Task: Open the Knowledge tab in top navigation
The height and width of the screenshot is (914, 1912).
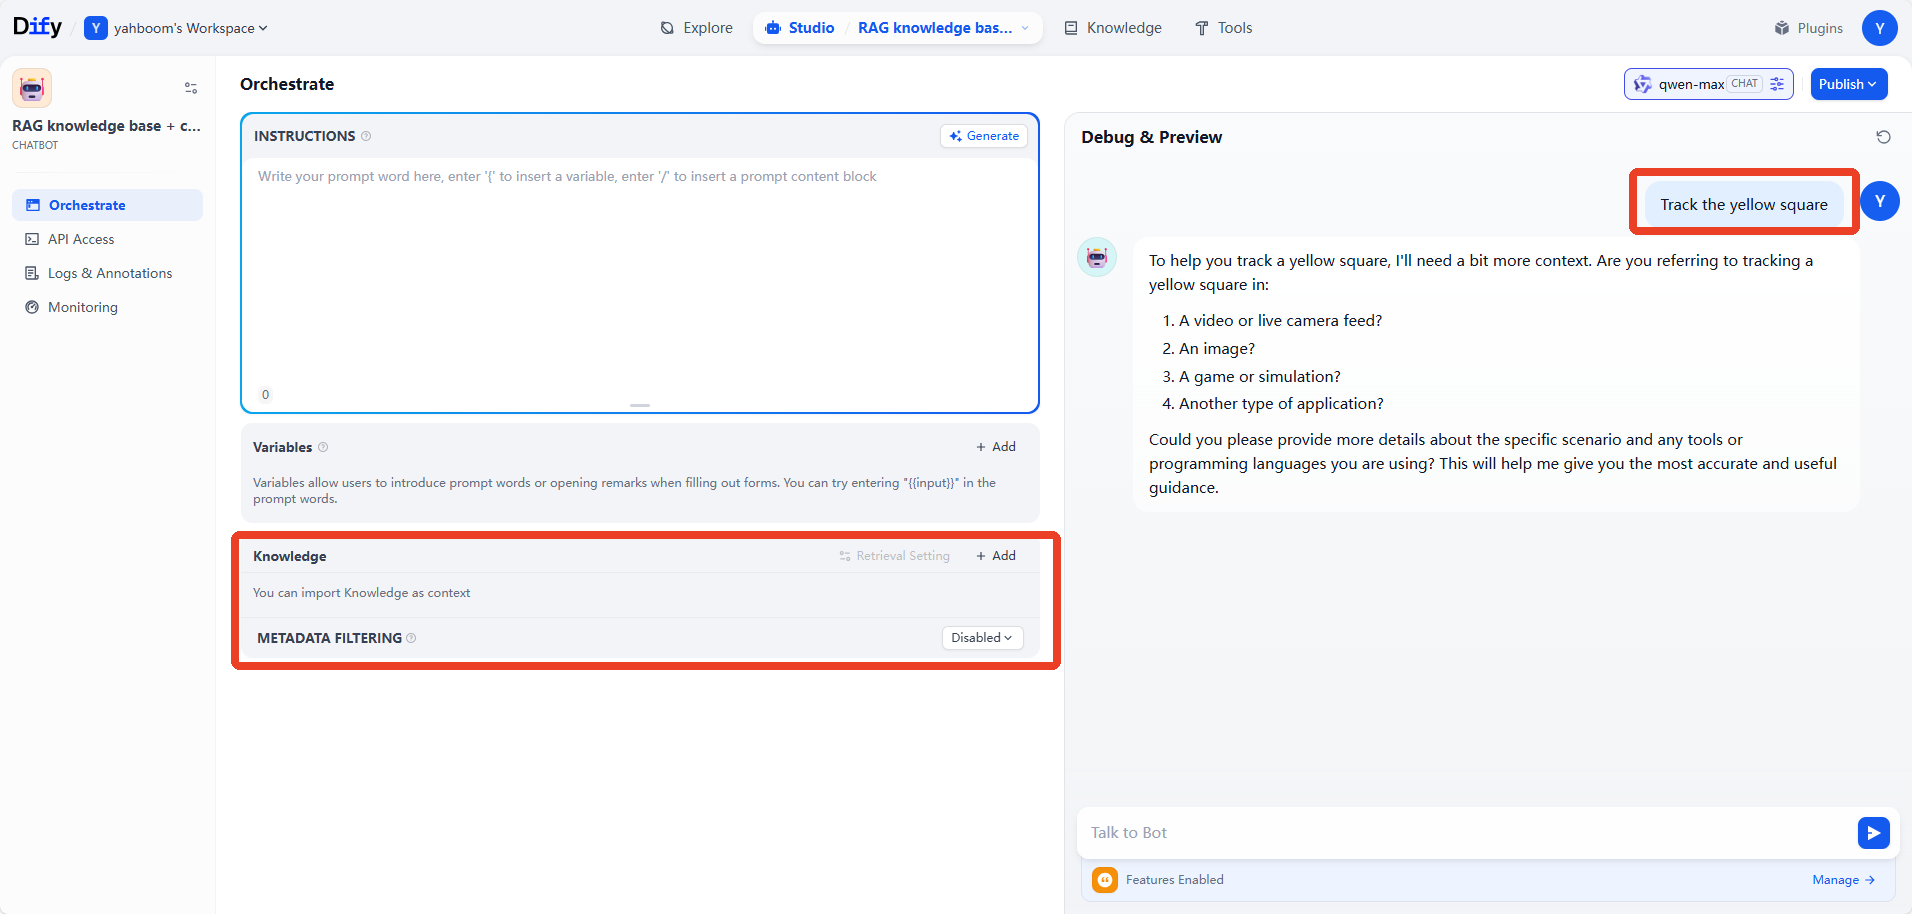Action: 1113,28
